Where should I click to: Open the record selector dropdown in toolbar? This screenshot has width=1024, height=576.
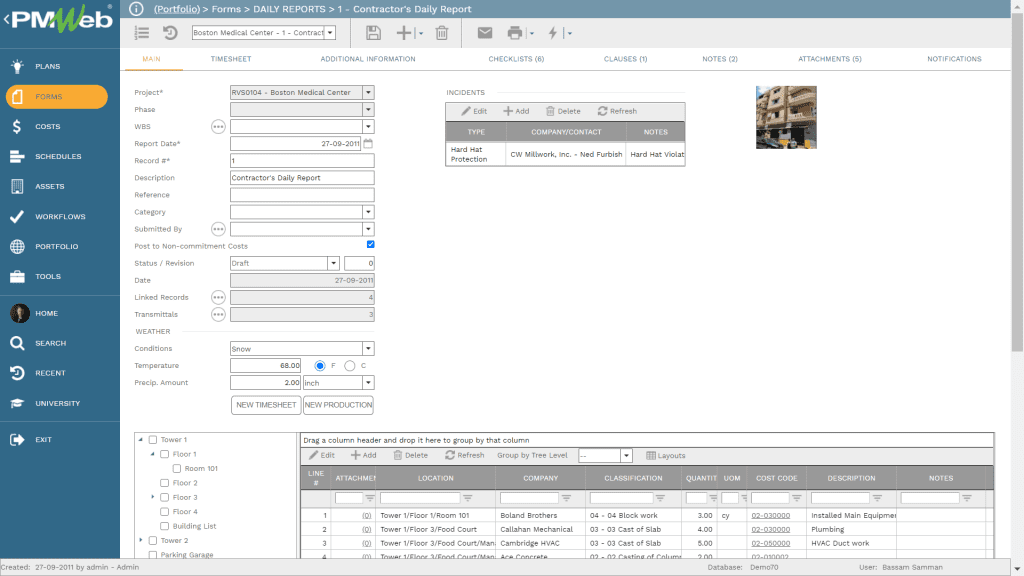pyautogui.click(x=330, y=33)
